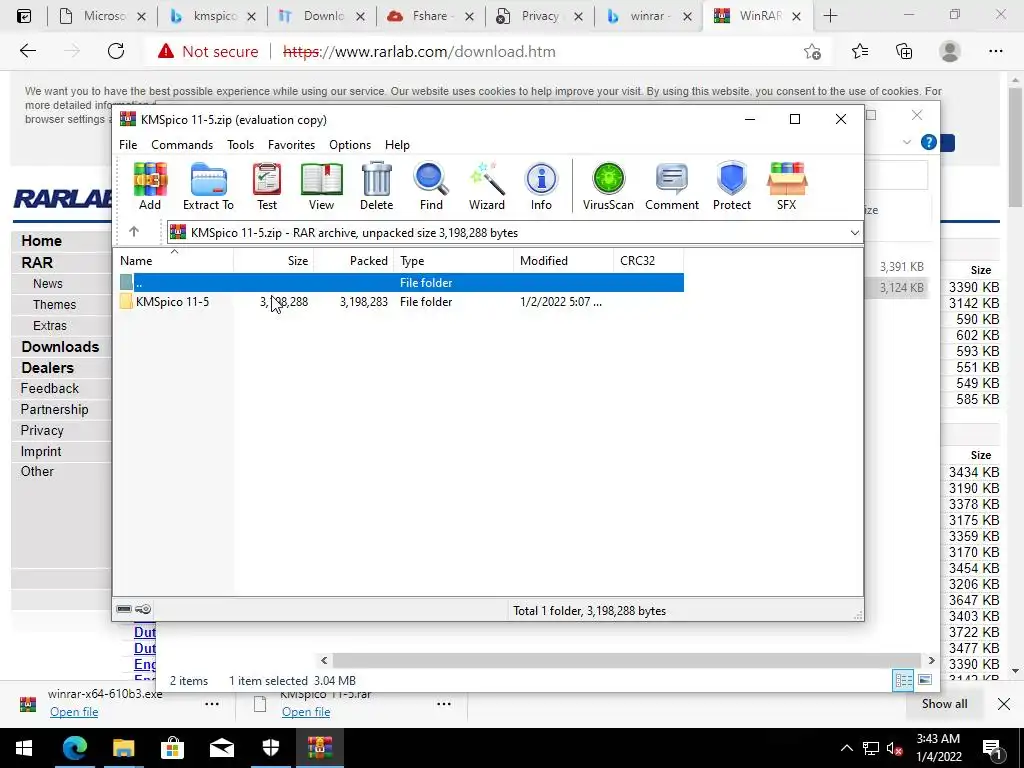
Task: Open file link for KMSpico 11-5.rar
Action: click(x=306, y=712)
